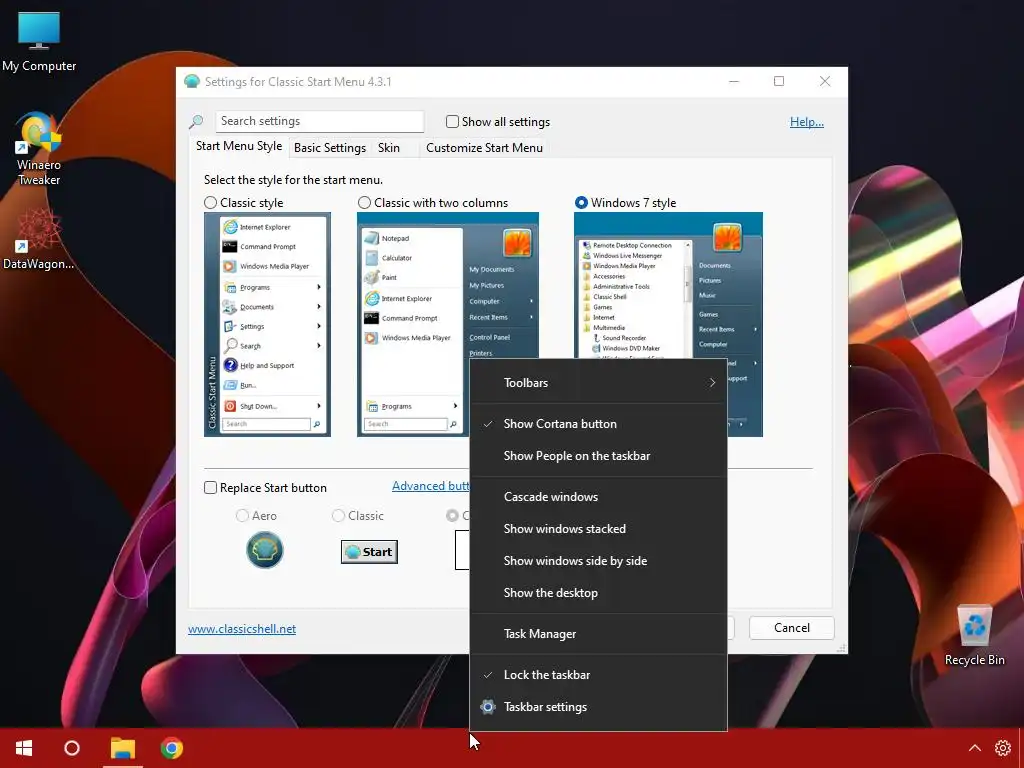The width and height of the screenshot is (1024, 768).
Task: Open Cortana from the taskbar circle
Action: [x=72, y=748]
